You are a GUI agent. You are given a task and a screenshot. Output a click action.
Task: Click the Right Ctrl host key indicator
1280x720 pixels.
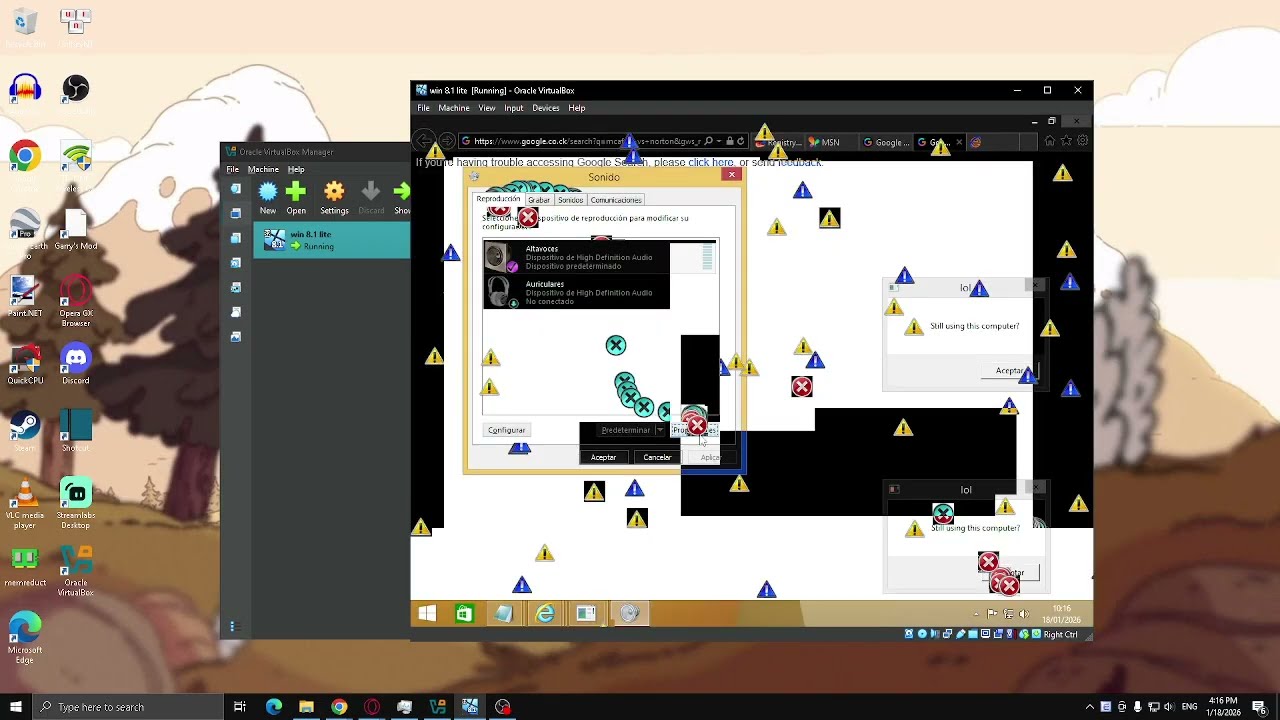[x=1060, y=634]
